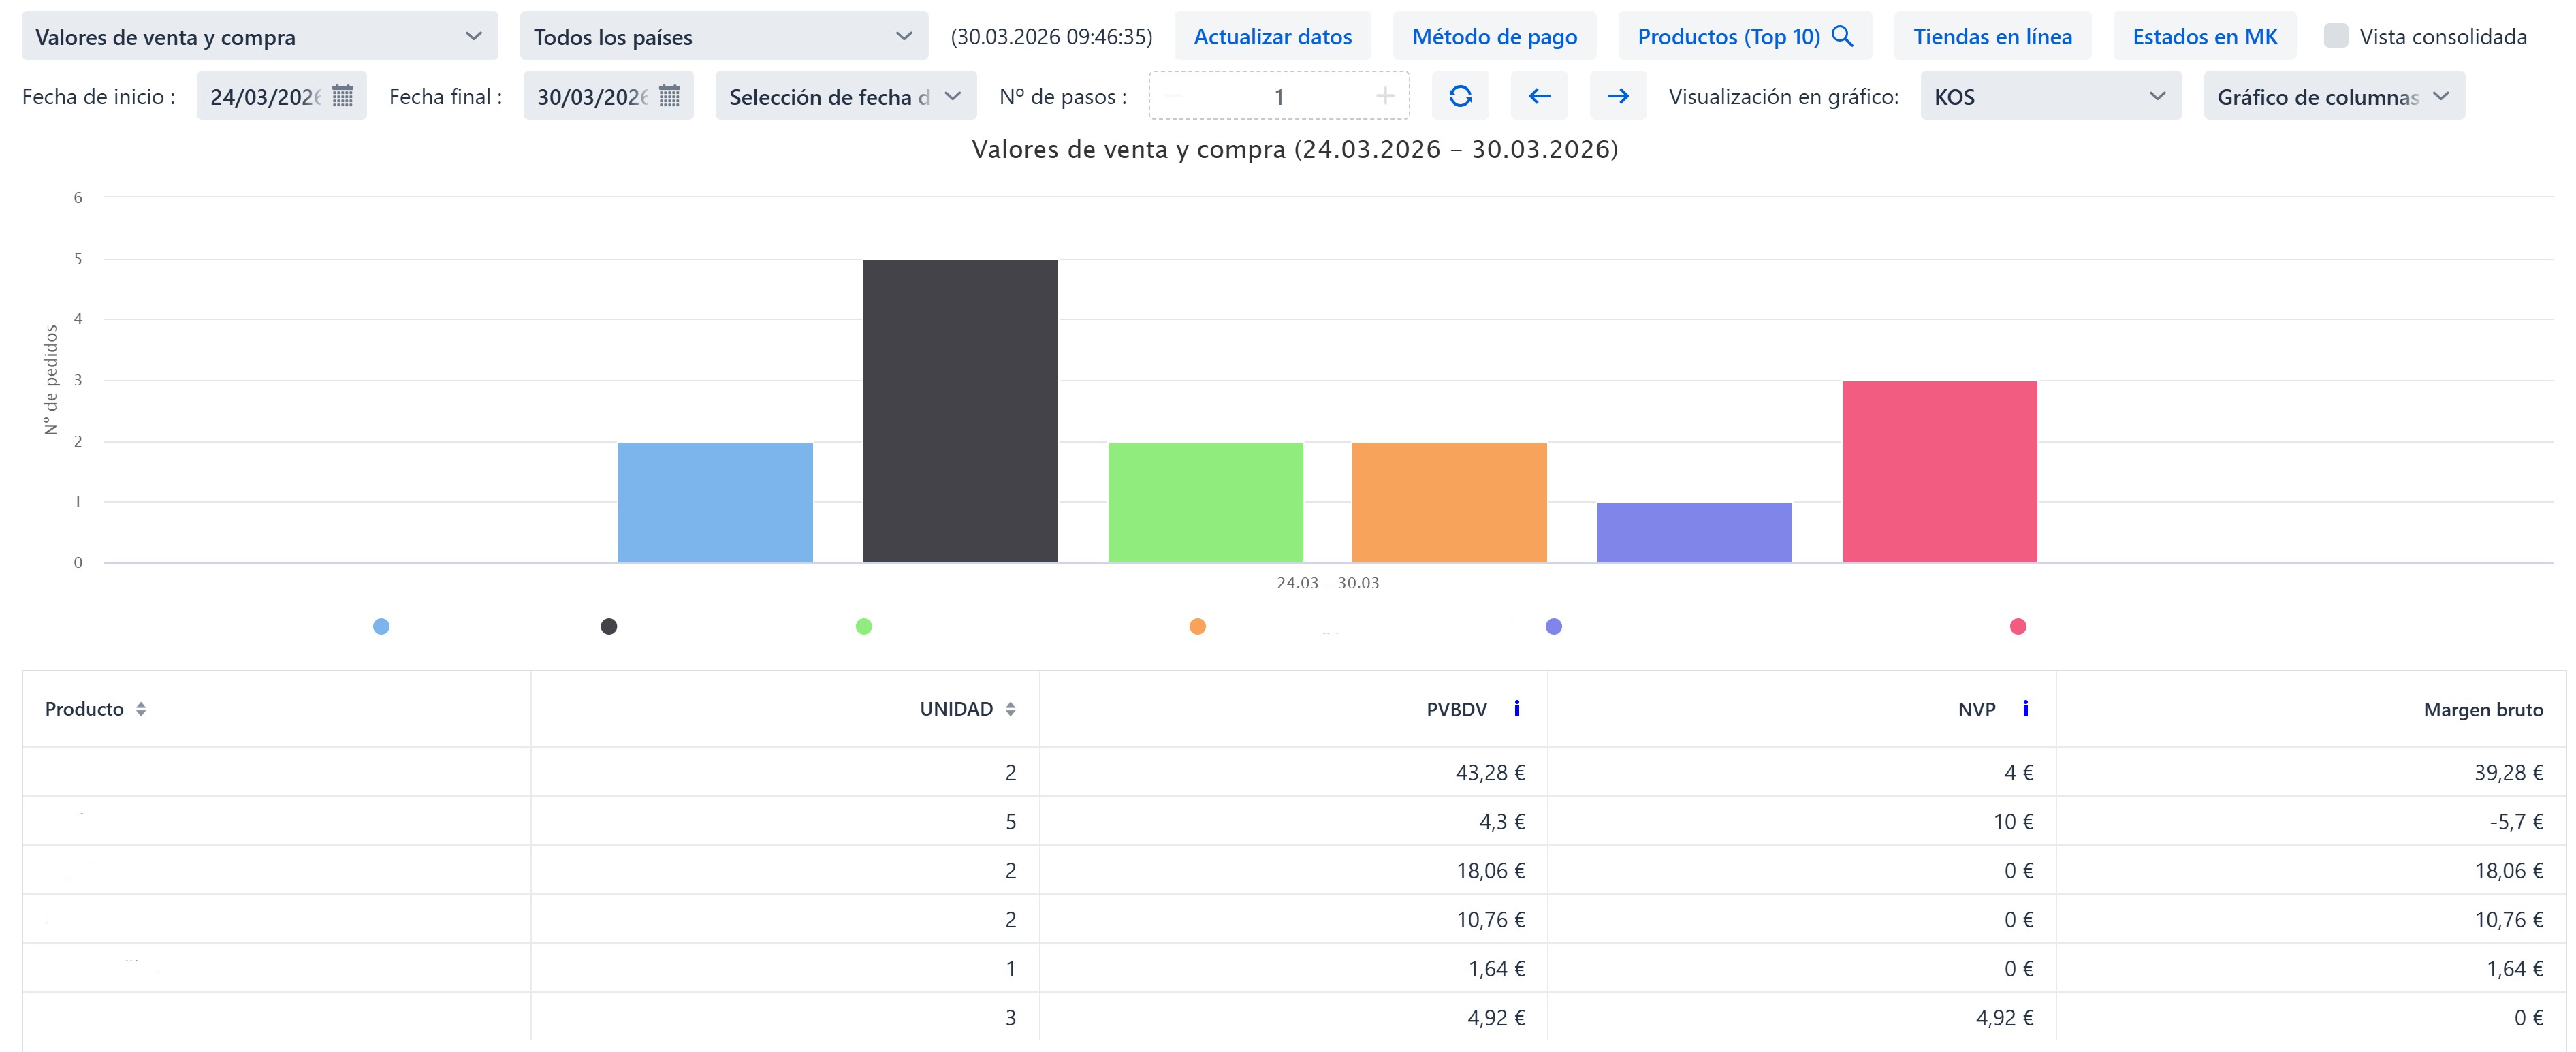
Task: Sort by UNIDAD column arrows
Action: tap(1010, 709)
